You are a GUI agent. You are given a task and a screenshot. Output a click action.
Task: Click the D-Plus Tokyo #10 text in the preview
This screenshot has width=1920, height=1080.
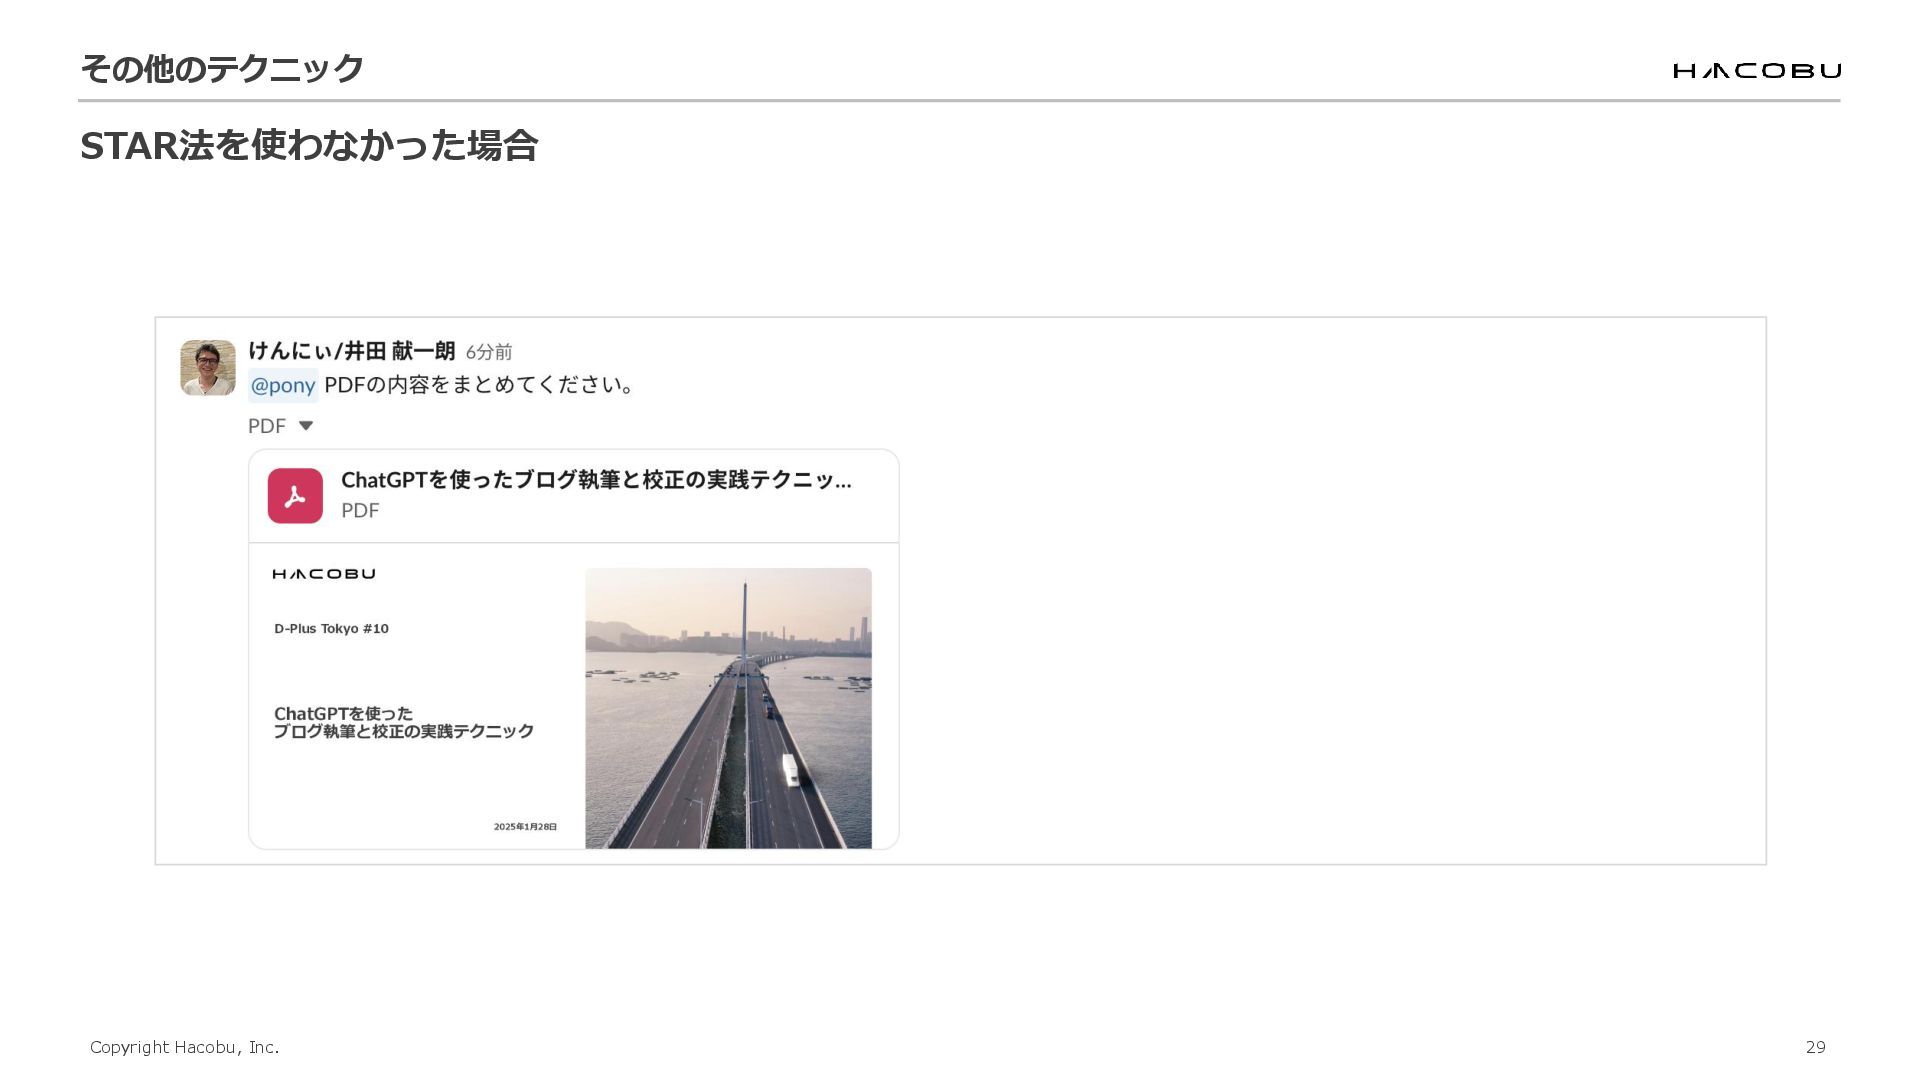331,629
